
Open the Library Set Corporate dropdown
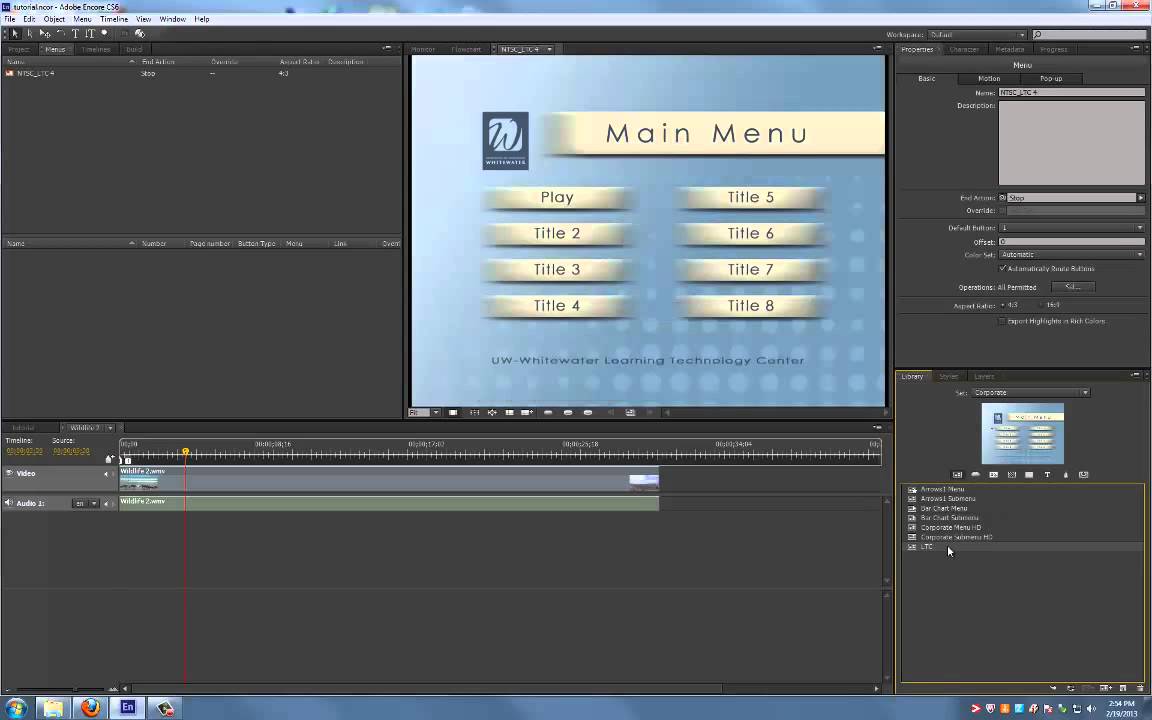click(1030, 392)
